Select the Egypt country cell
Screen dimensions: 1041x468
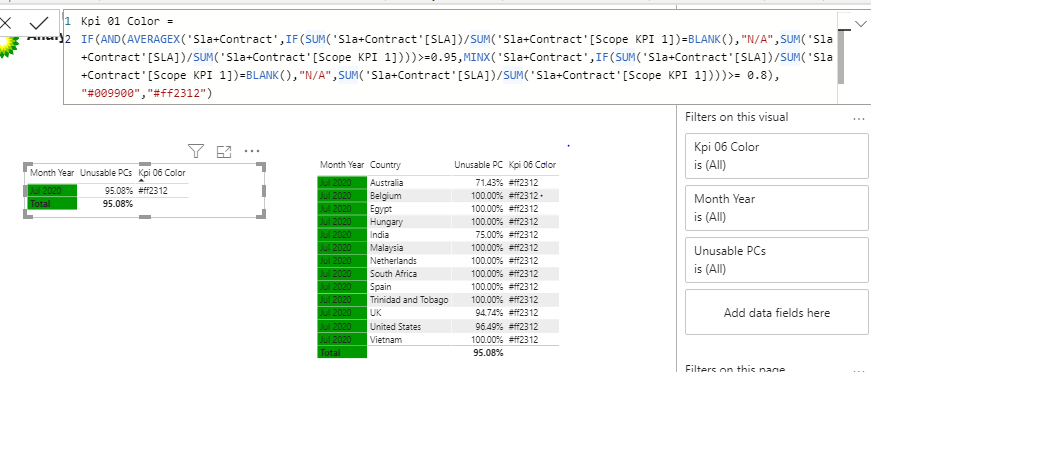(x=380, y=208)
